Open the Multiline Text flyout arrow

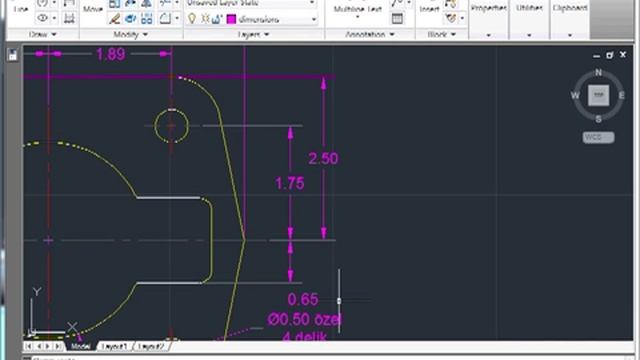[x=358, y=17]
